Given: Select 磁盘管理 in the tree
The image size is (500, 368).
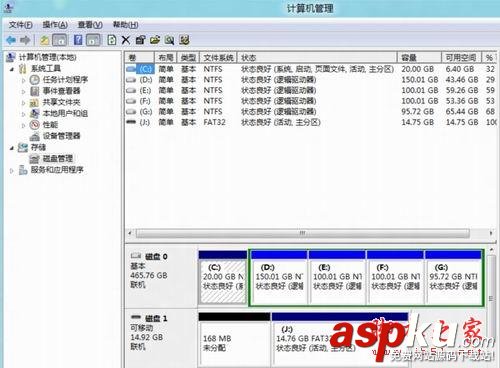Looking at the screenshot, I should coord(57,158).
